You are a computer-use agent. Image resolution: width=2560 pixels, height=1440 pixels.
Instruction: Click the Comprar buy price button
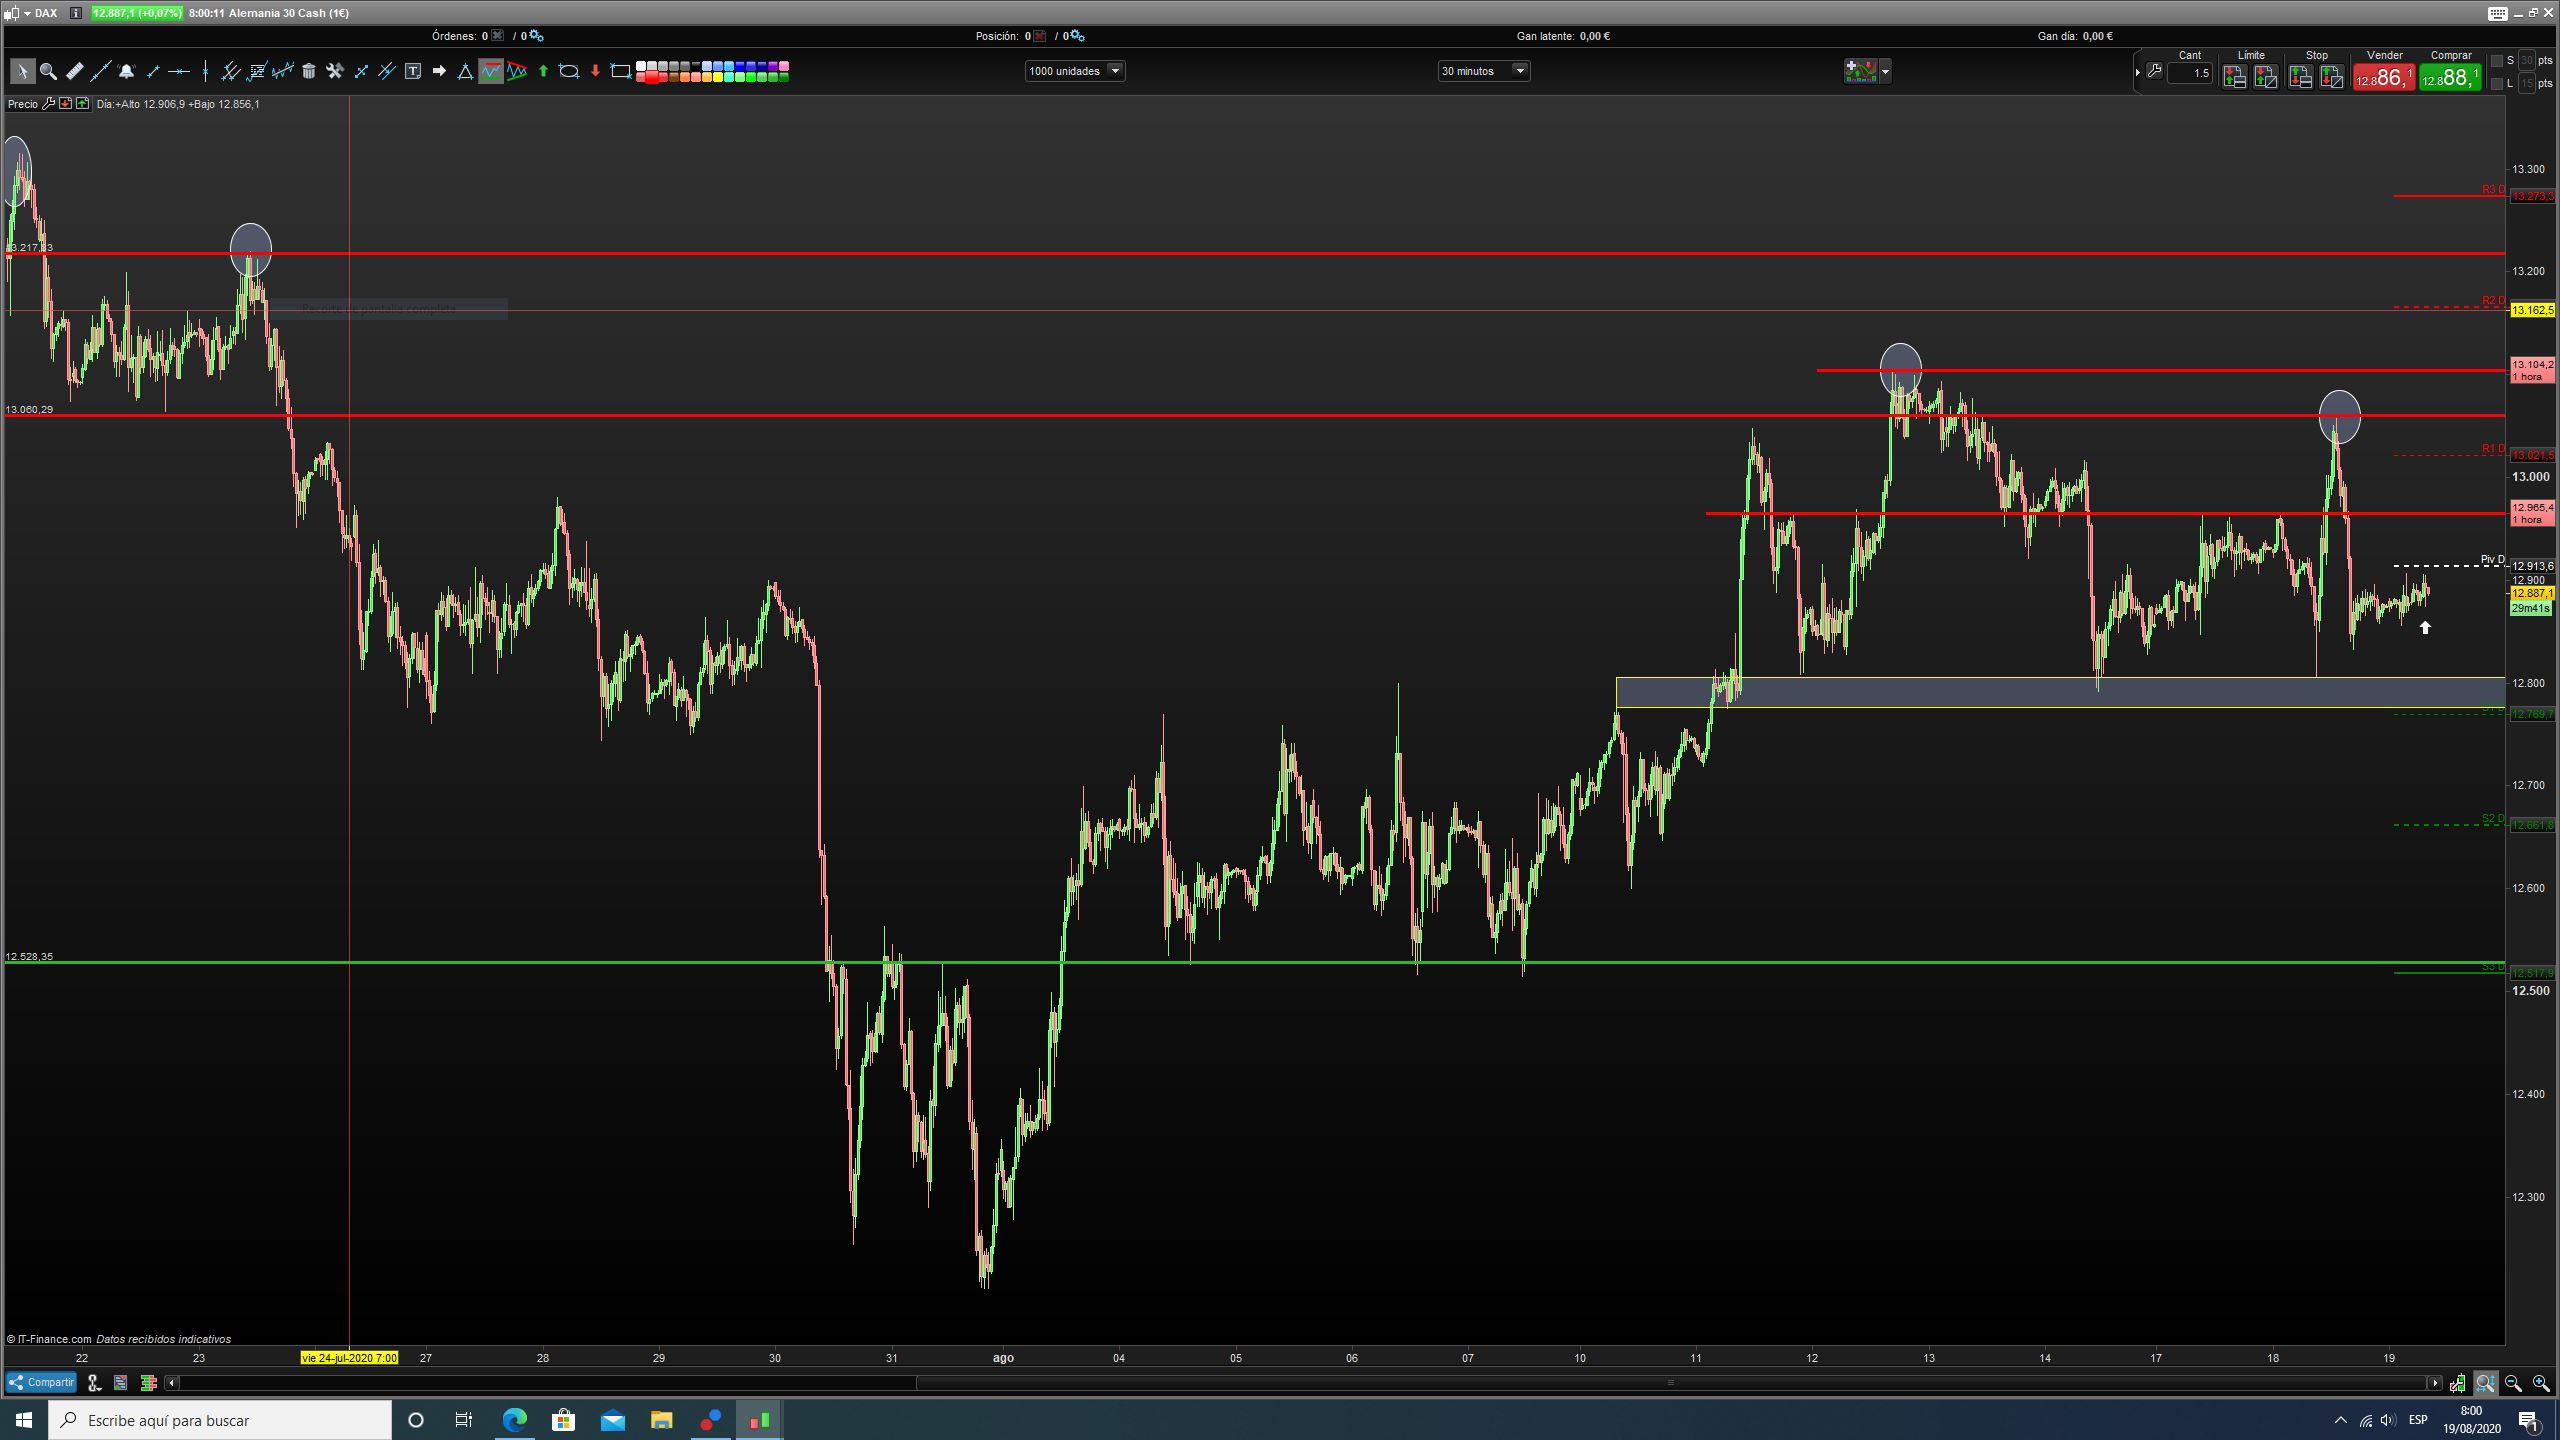pos(2450,77)
